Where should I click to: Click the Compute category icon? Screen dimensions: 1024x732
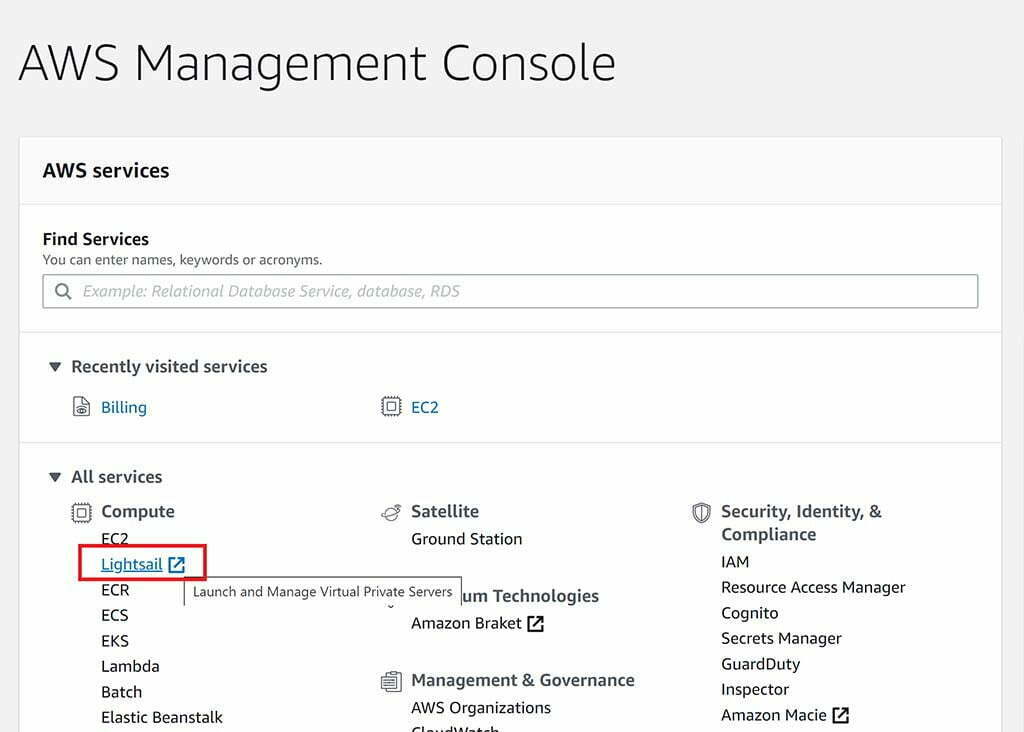point(82,512)
